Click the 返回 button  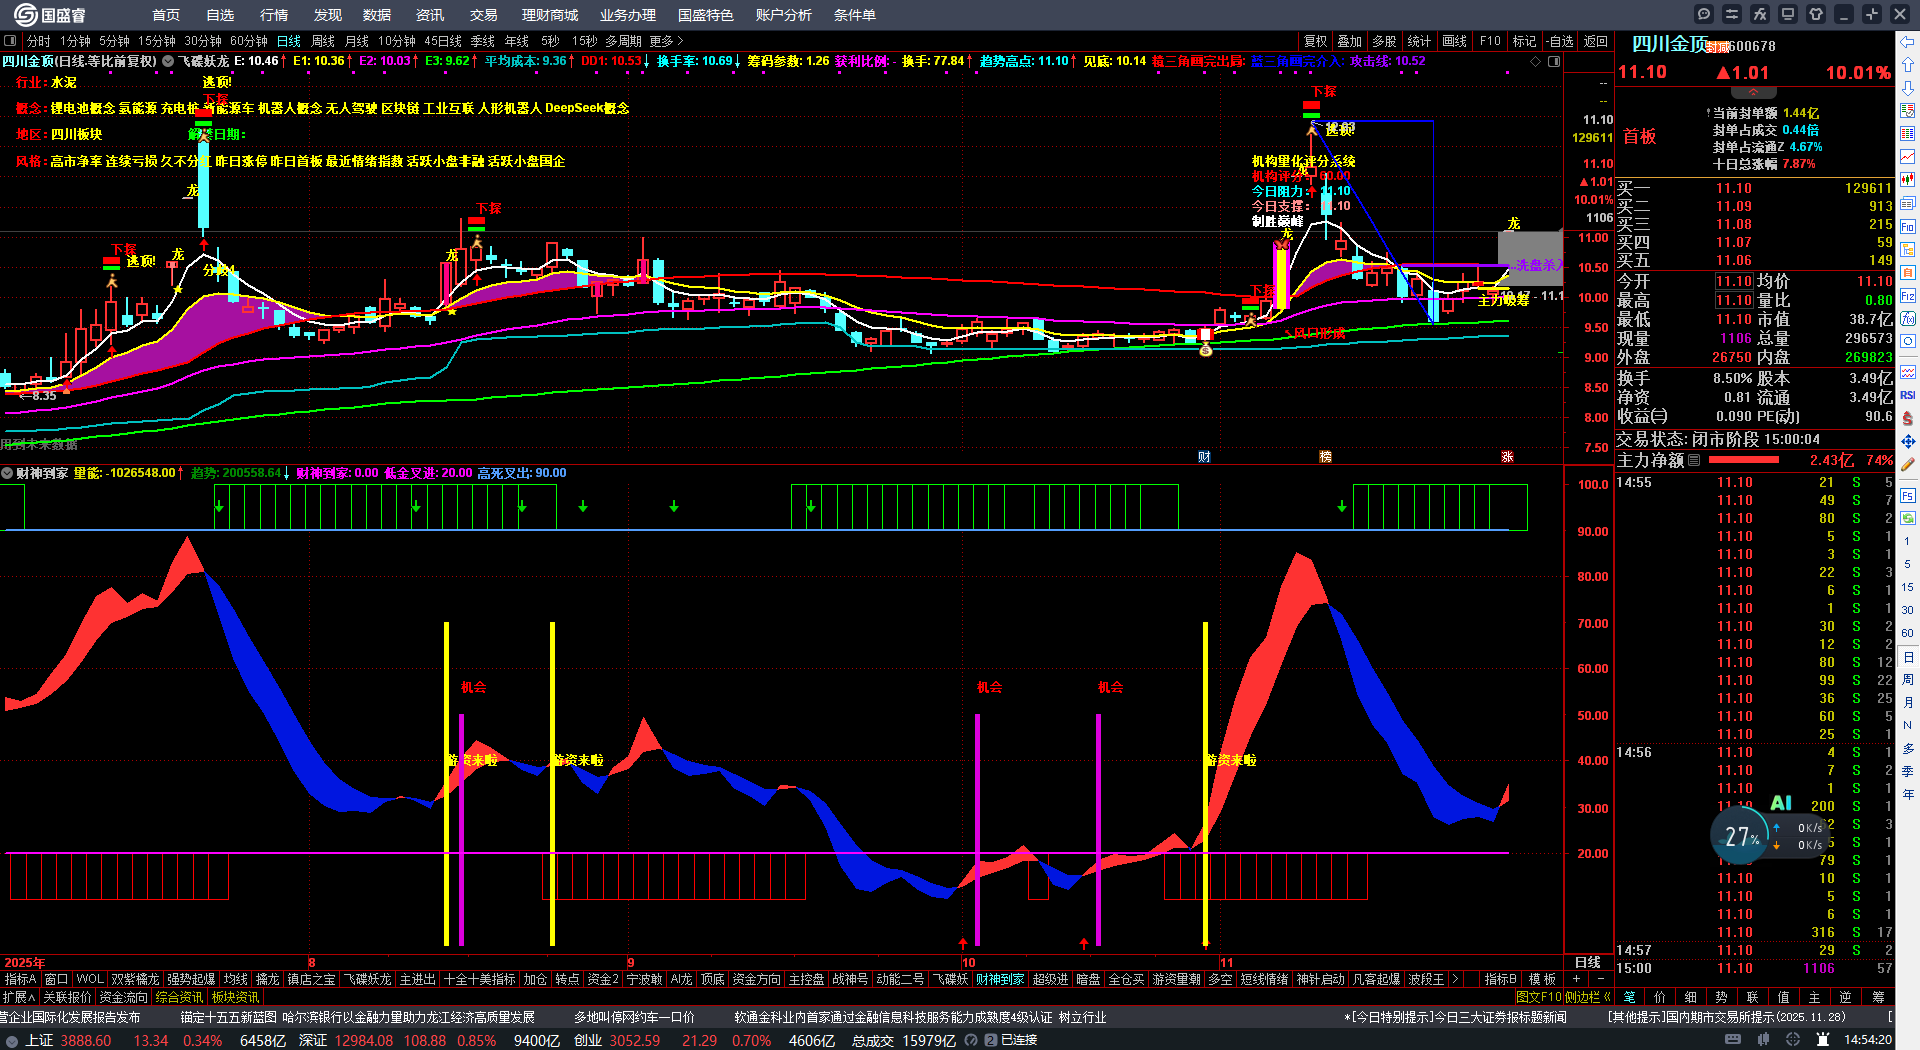click(1596, 41)
